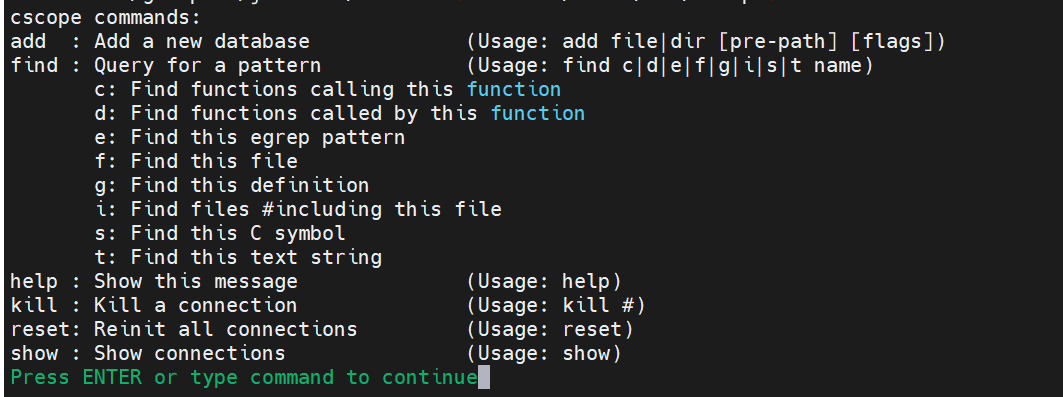1063x397 pixels.
Task: Click 'Query for a pattern' text
Action: click(207, 66)
